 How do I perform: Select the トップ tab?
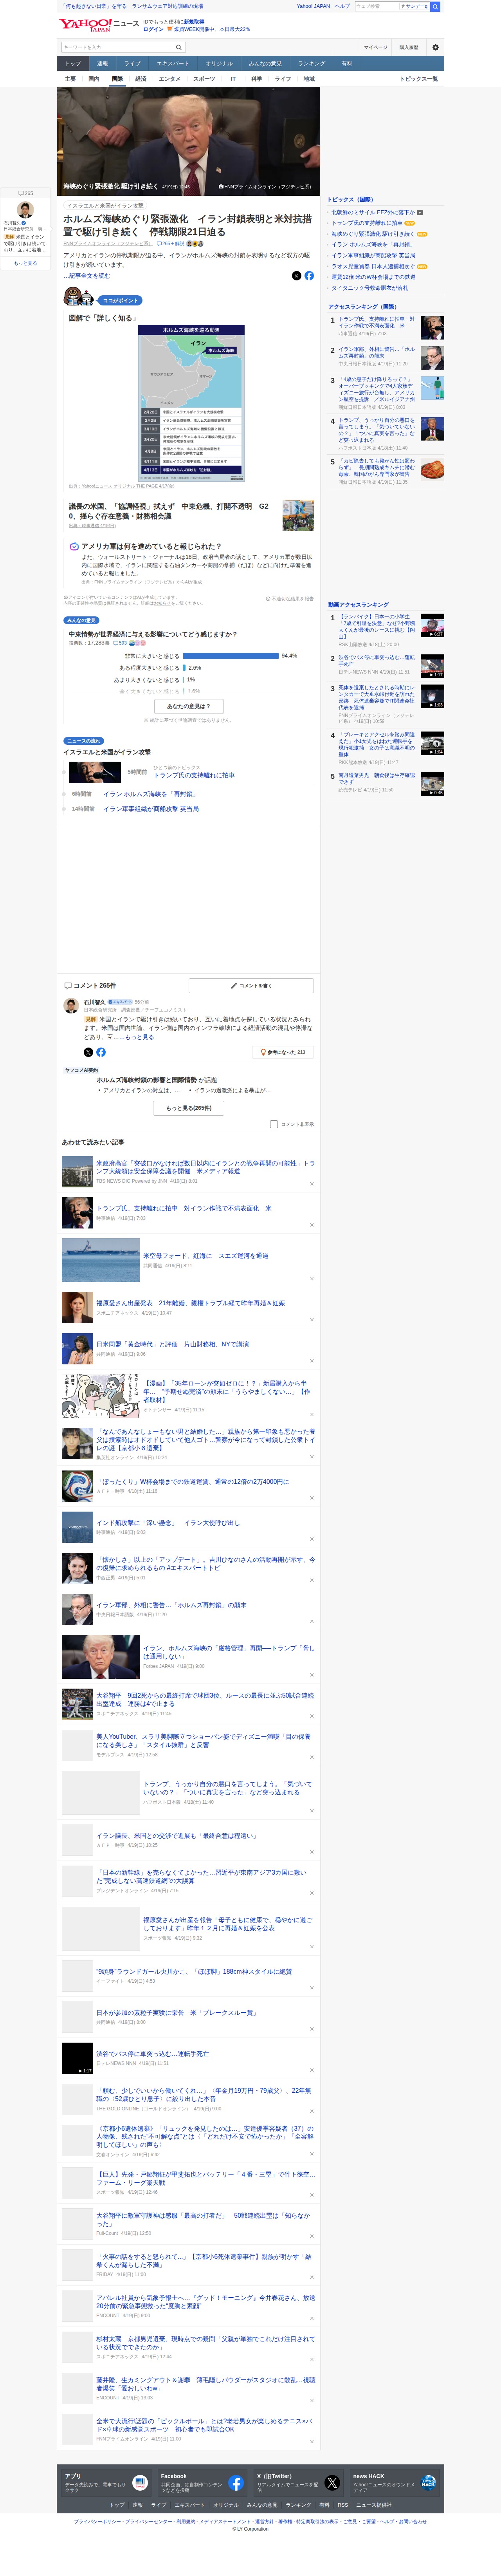coord(73,64)
